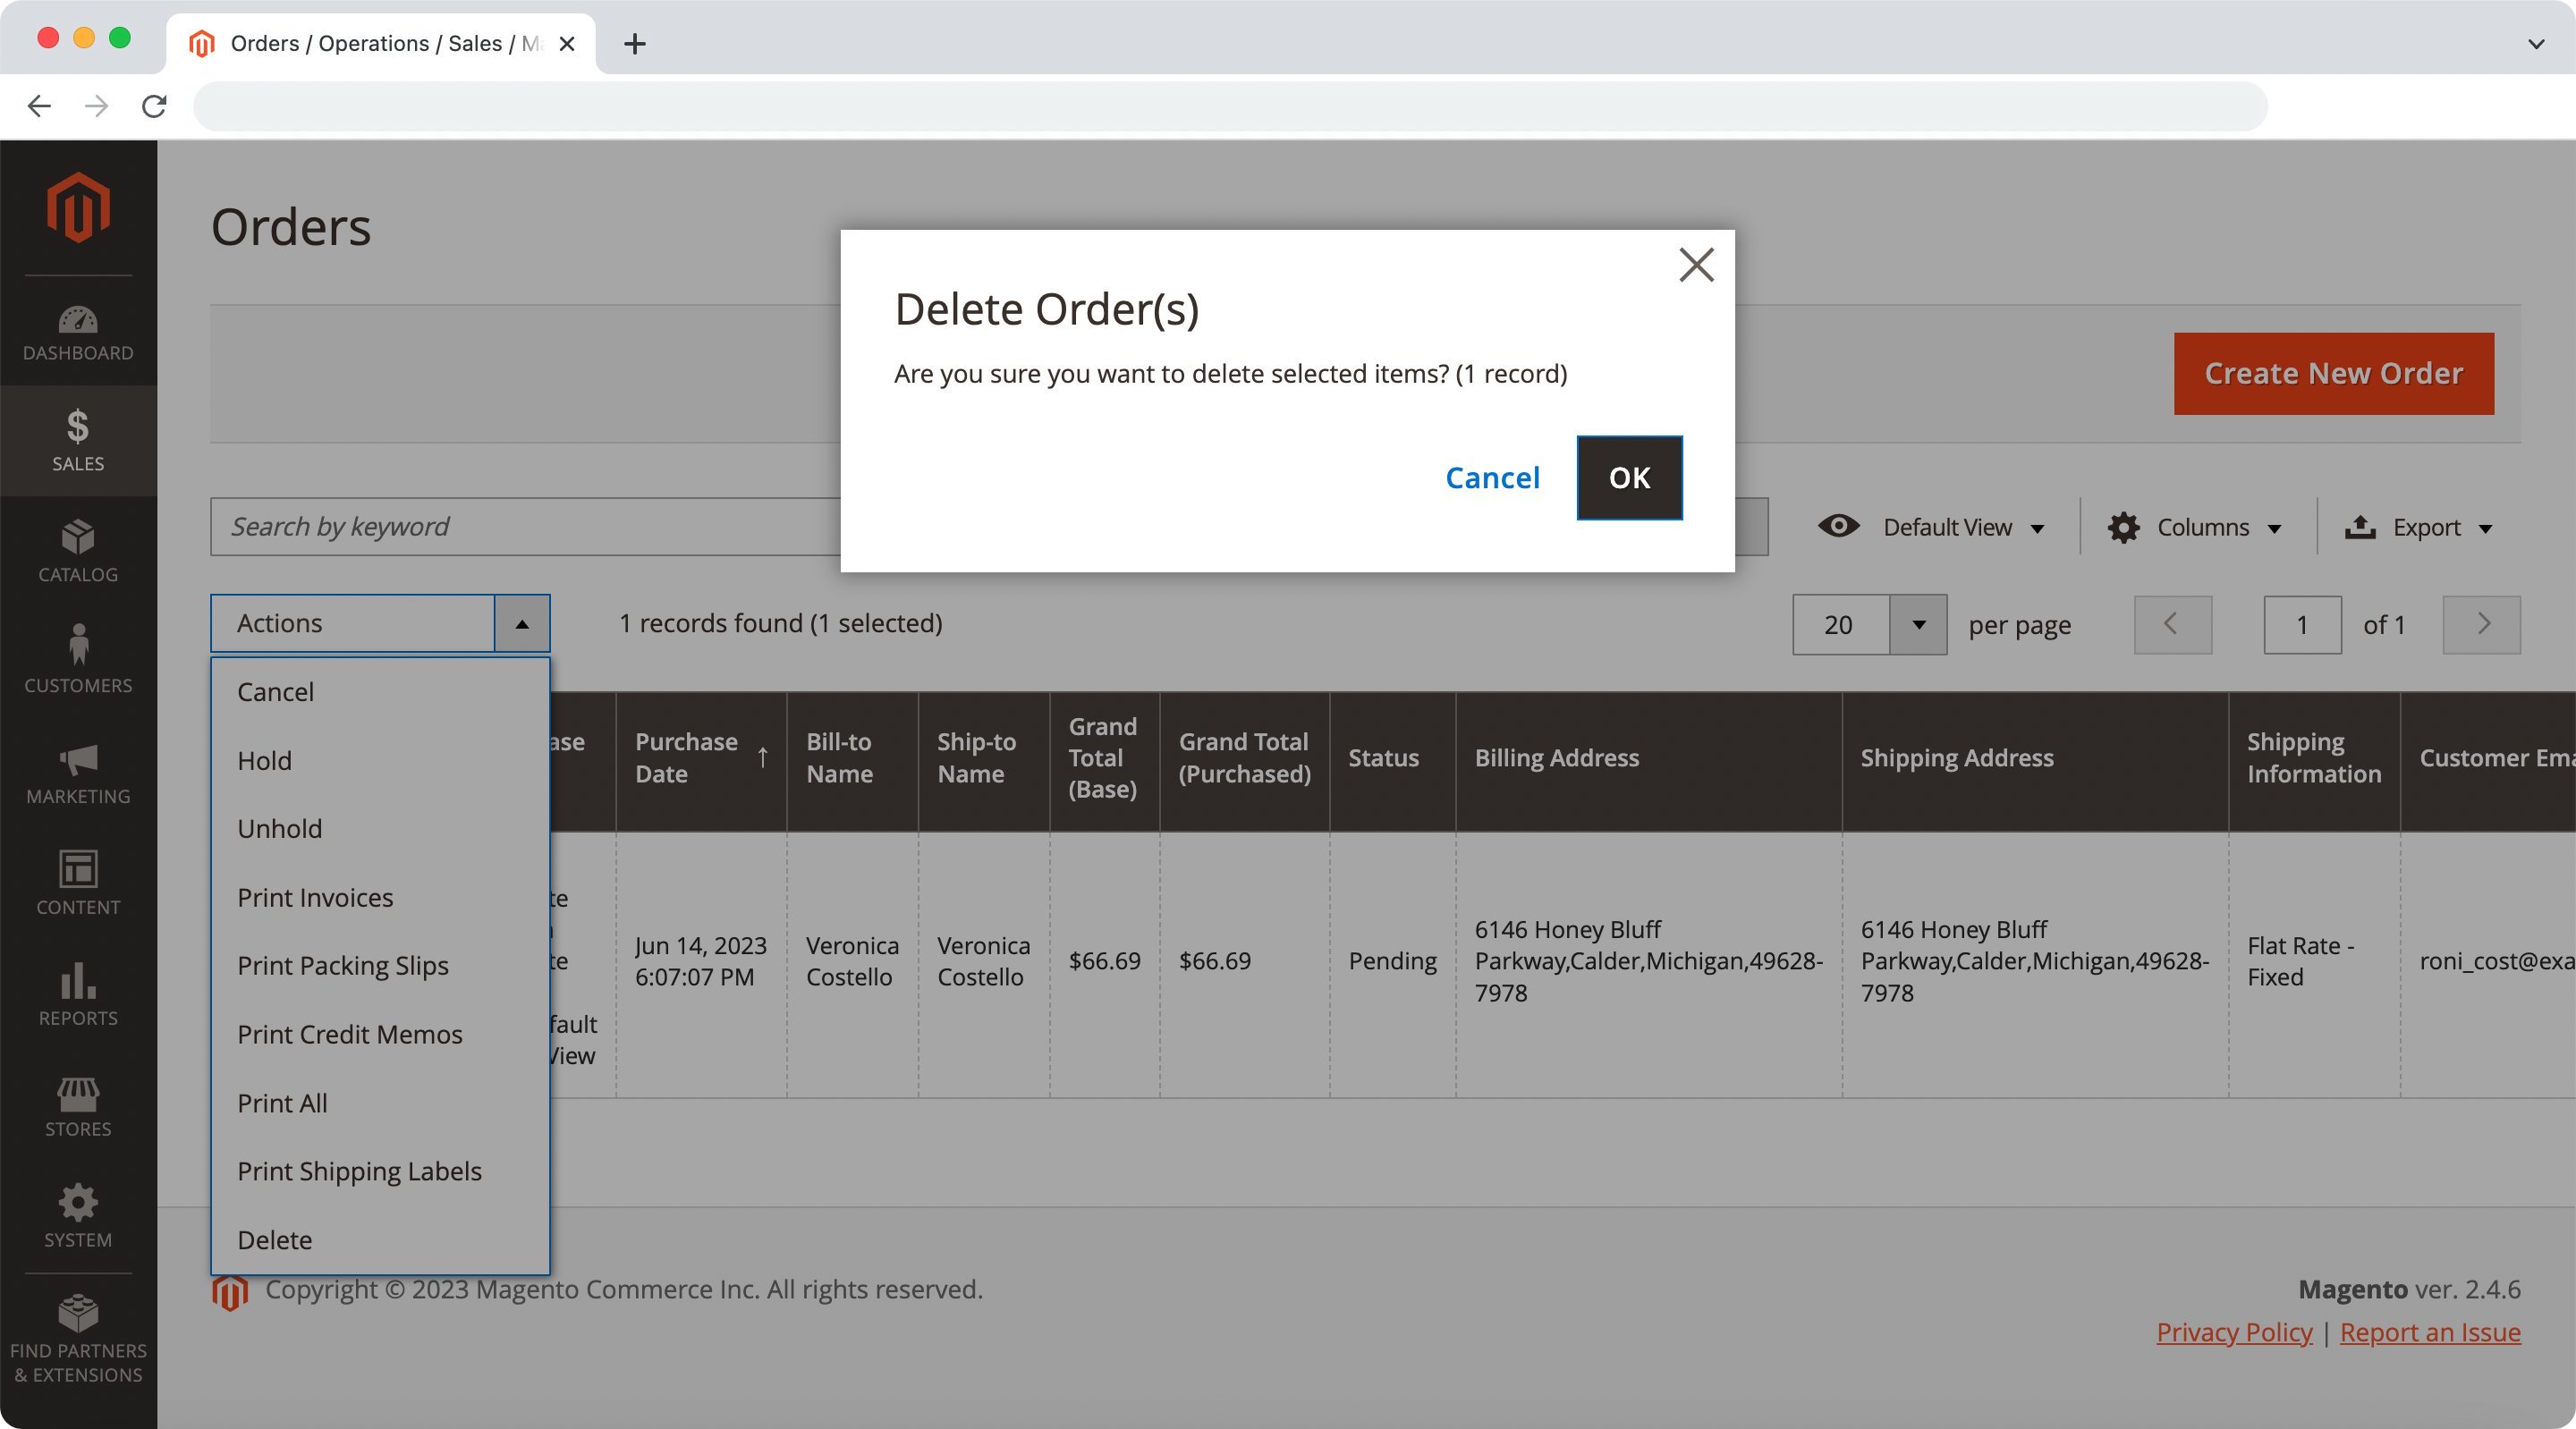Open the Dashboard sidebar icon

tap(78, 333)
